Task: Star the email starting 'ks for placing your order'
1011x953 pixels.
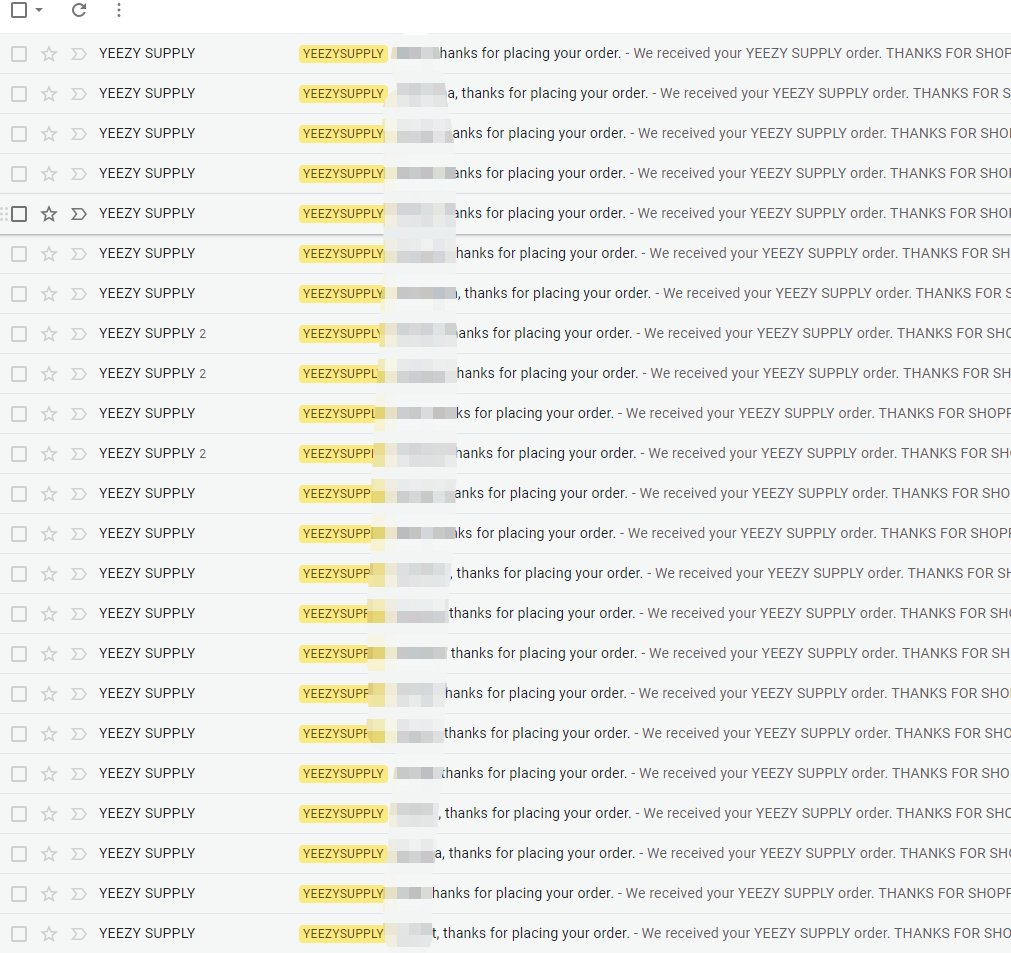Action: [49, 413]
